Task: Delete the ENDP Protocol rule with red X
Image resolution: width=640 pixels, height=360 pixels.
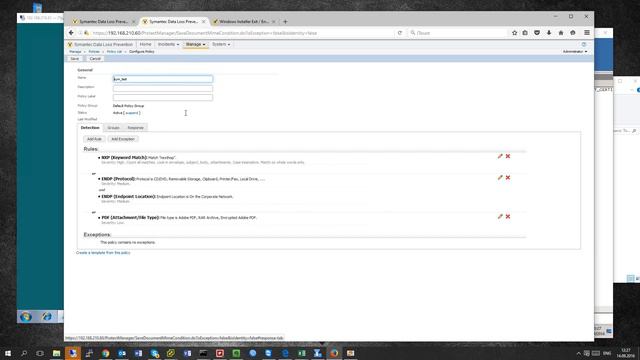Action: click(508, 178)
